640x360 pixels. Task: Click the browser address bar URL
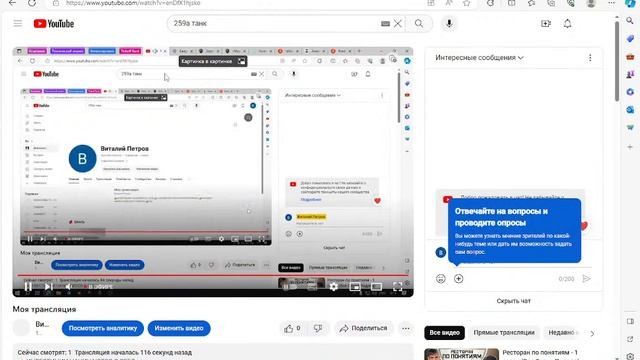coord(133,3)
